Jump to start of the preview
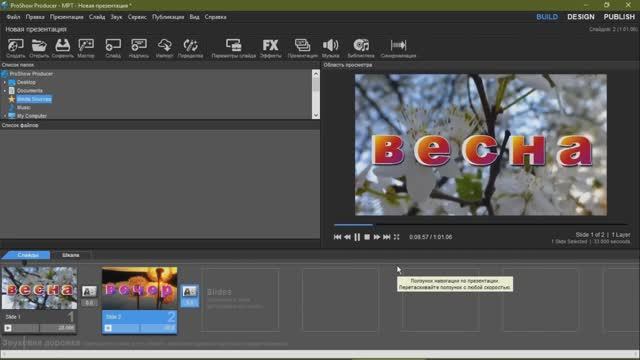Viewport: 640px width, 360px height. click(x=337, y=237)
